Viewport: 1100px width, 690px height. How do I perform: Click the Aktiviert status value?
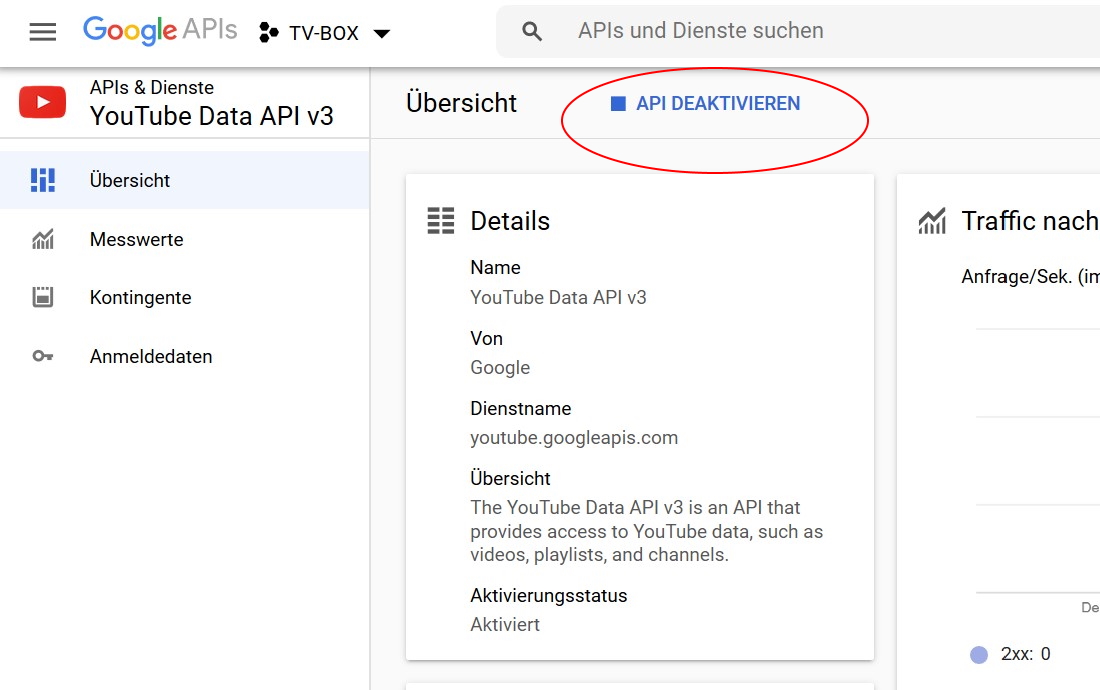pyautogui.click(x=505, y=624)
